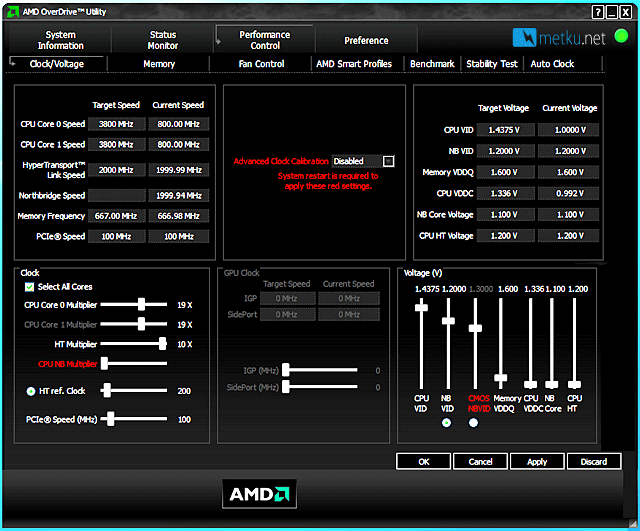Click the CPU VID voltage slider handle
640x531 pixels.
pos(422,307)
